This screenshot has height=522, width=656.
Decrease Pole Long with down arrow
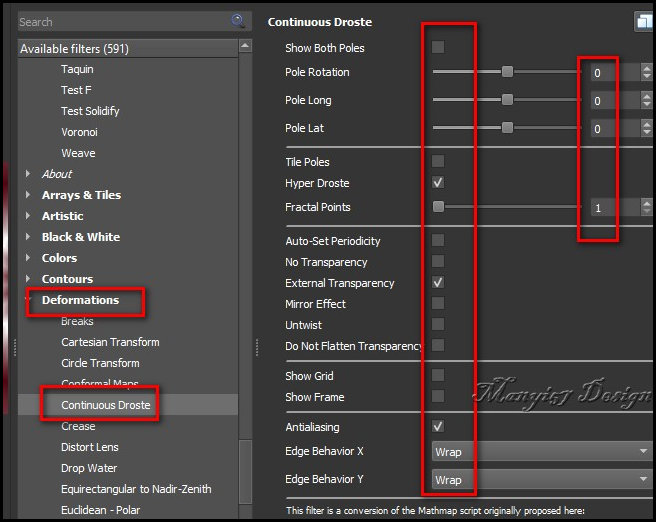(646, 105)
